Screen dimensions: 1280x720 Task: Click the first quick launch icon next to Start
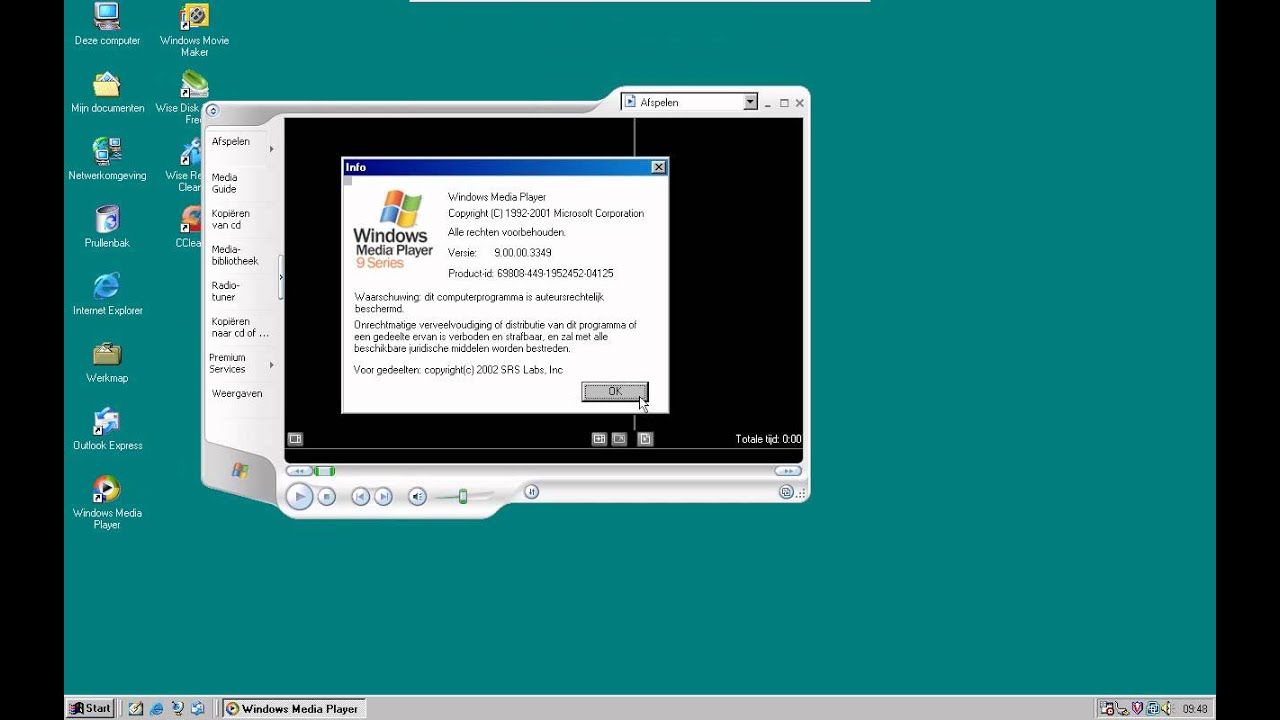pos(136,708)
